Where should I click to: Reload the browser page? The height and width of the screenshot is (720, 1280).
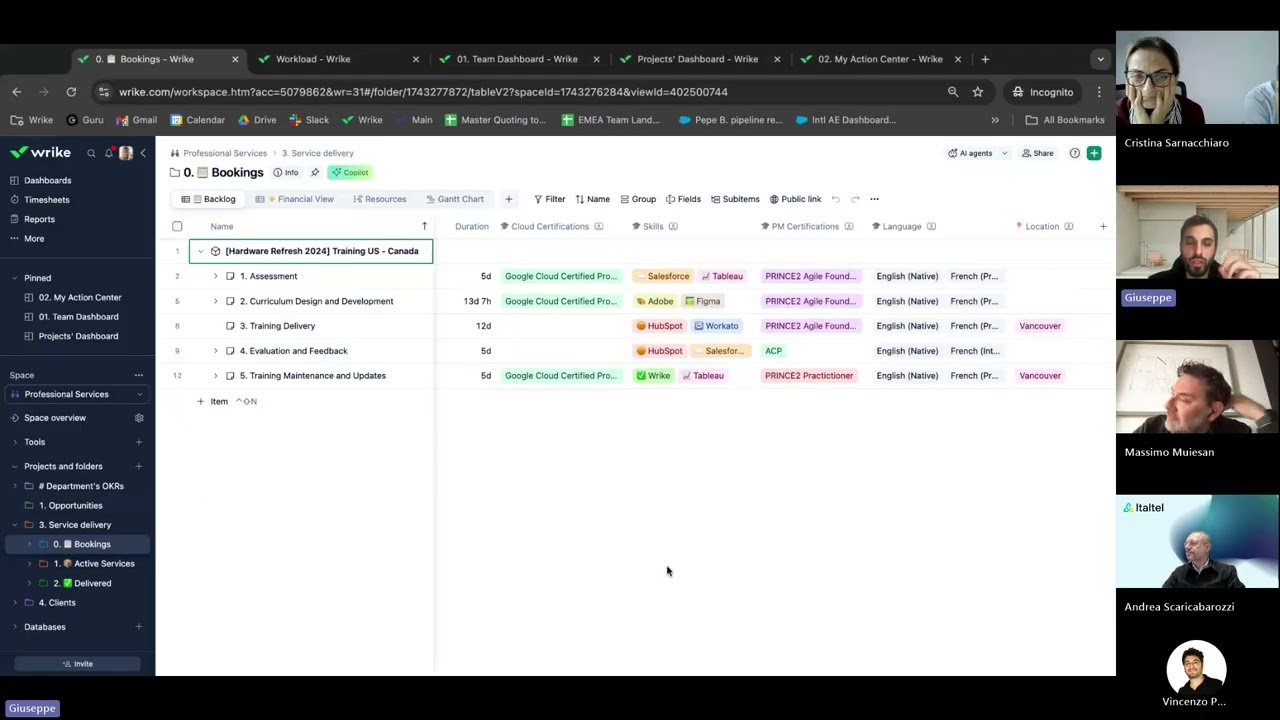[x=71, y=92]
